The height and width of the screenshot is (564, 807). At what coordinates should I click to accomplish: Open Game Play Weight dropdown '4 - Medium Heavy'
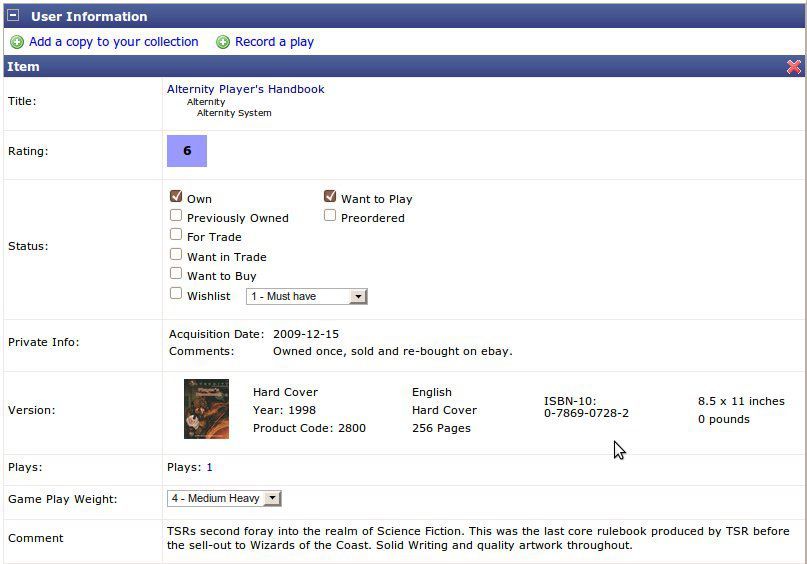tap(224, 498)
